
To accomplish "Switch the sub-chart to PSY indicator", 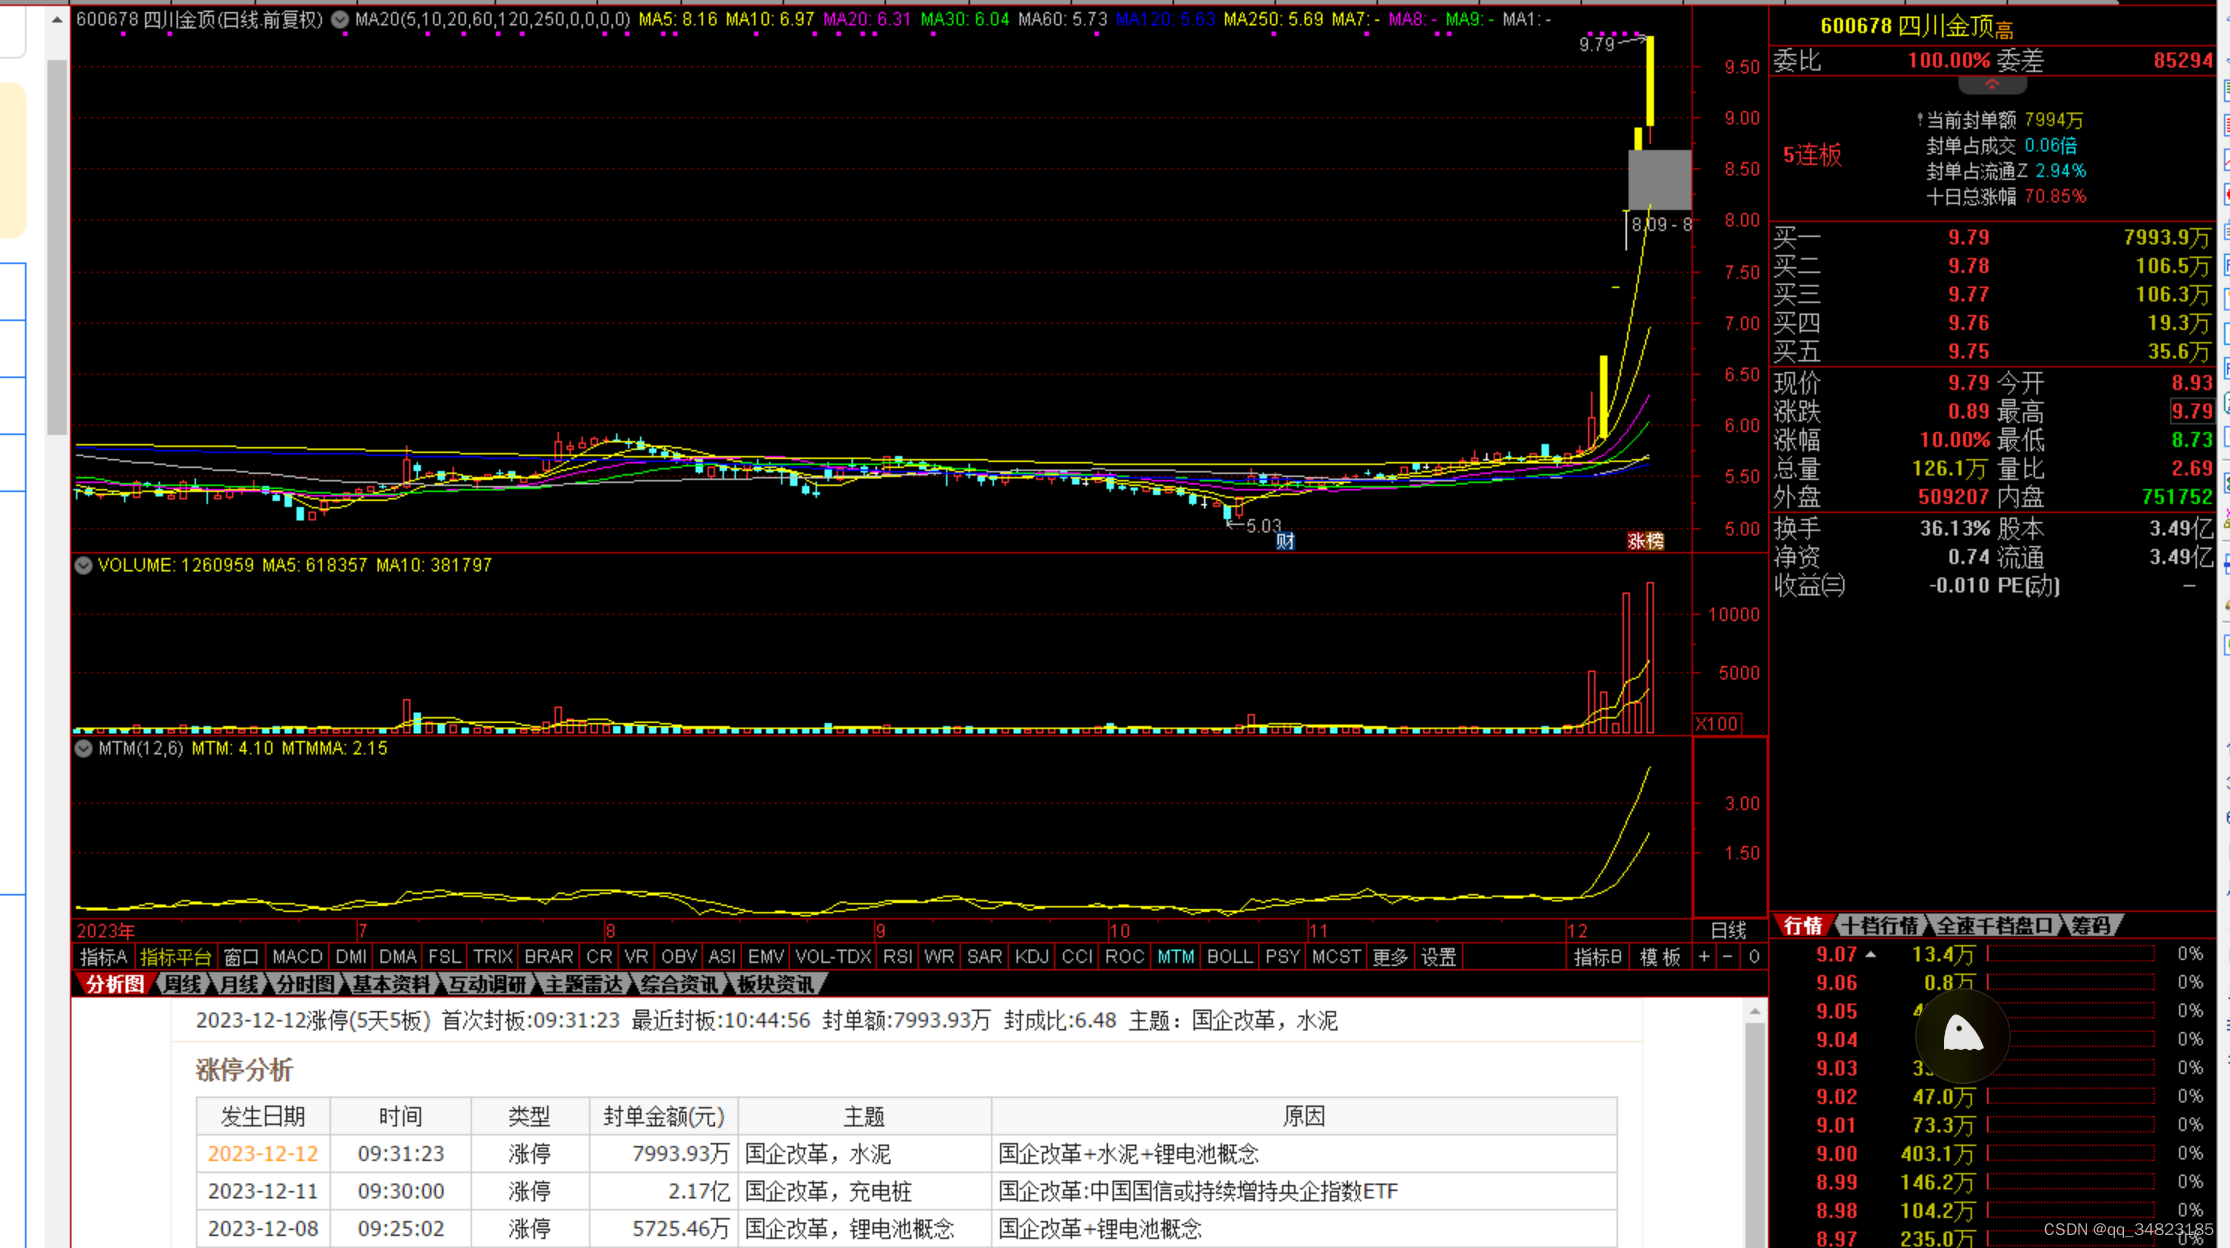I will (1282, 957).
